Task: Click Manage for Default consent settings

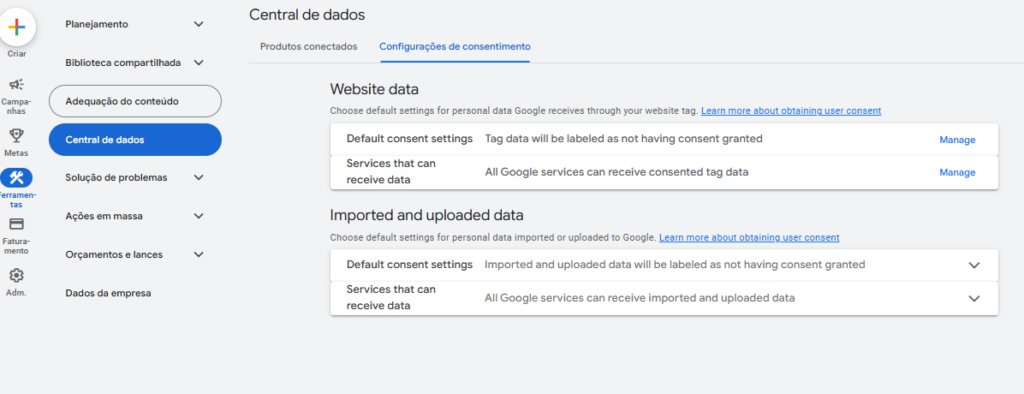Action: pos(957,140)
